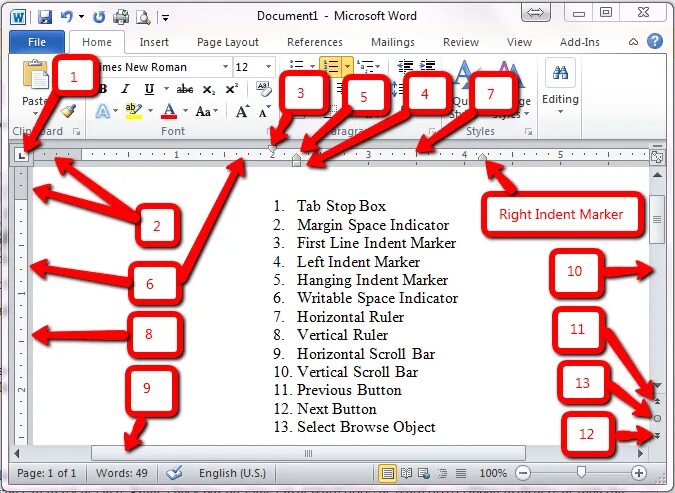Screen dimensions: 675x493
Task: Switch to Review tab
Action: tap(461, 42)
